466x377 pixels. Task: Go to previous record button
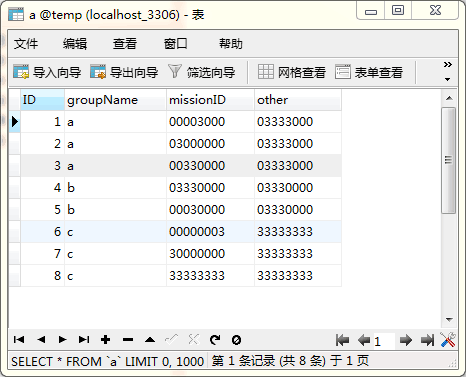click(x=41, y=340)
